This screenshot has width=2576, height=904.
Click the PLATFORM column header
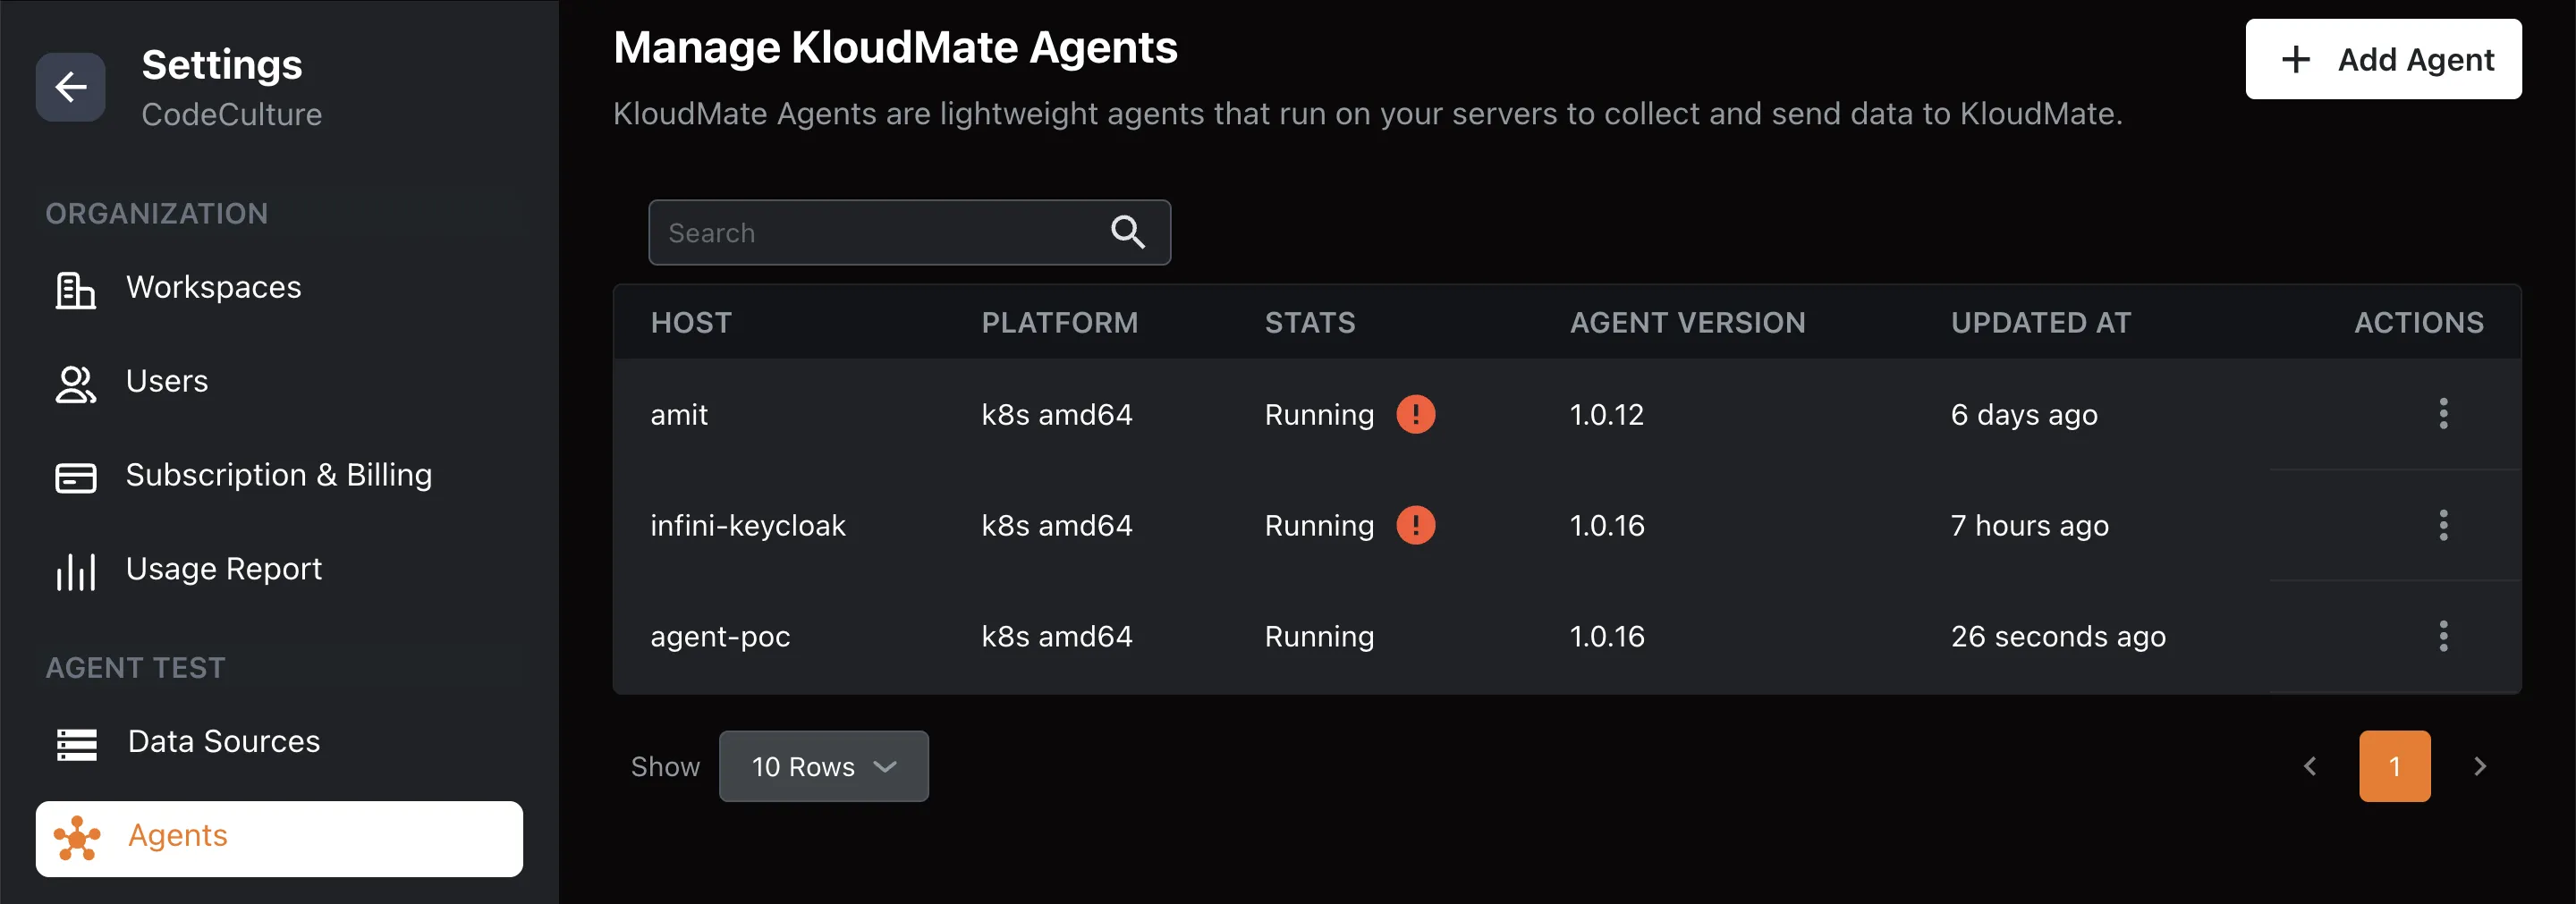[x=1060, y=322]
